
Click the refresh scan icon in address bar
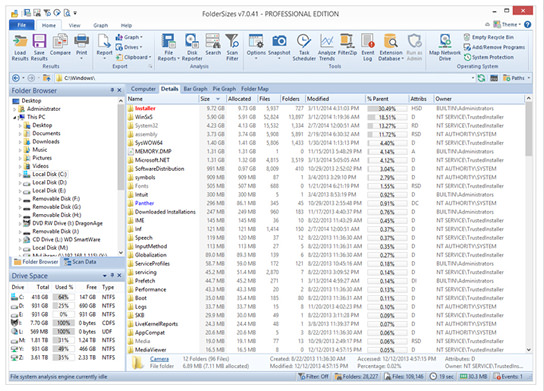[x=481, y=78]
